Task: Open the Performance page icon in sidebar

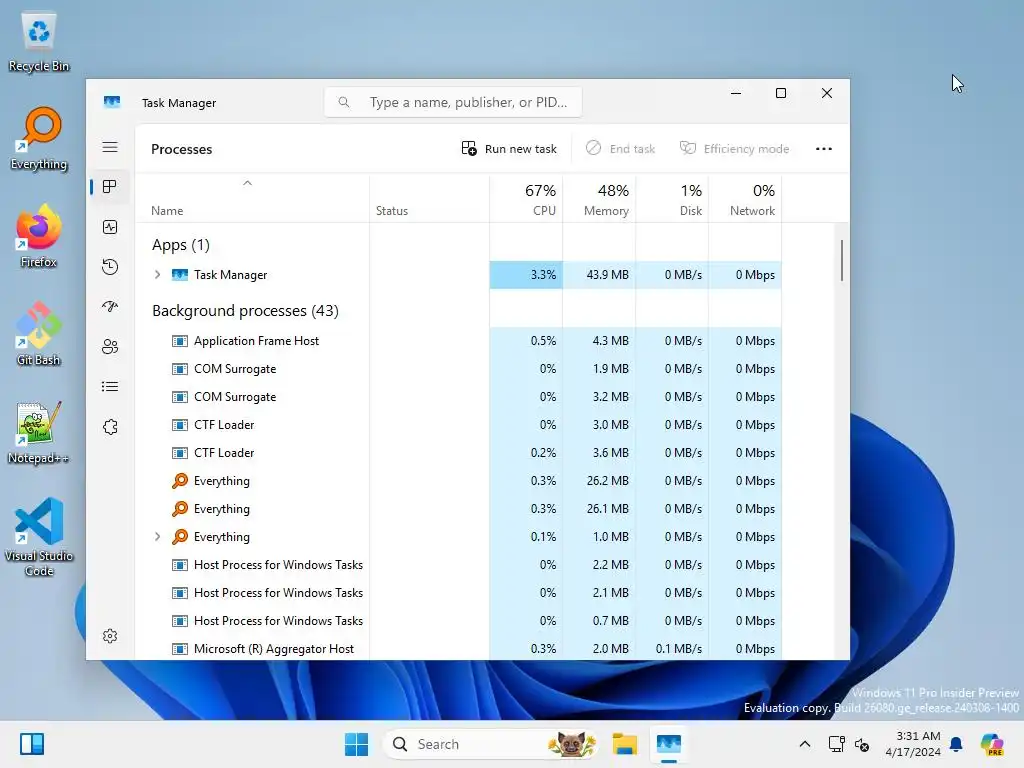Action: coord(110,227)
